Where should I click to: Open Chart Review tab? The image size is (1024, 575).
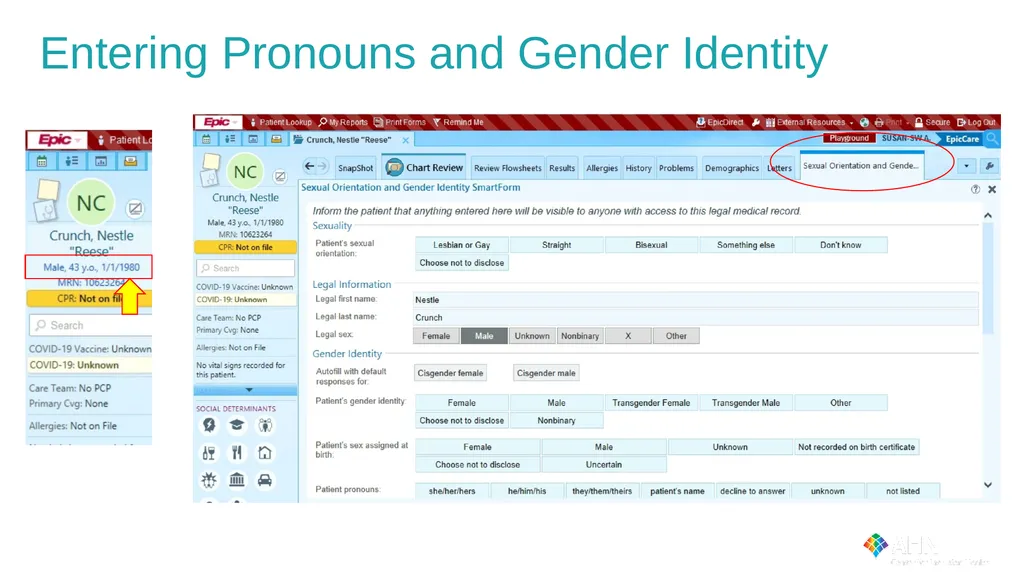(424, 168)
